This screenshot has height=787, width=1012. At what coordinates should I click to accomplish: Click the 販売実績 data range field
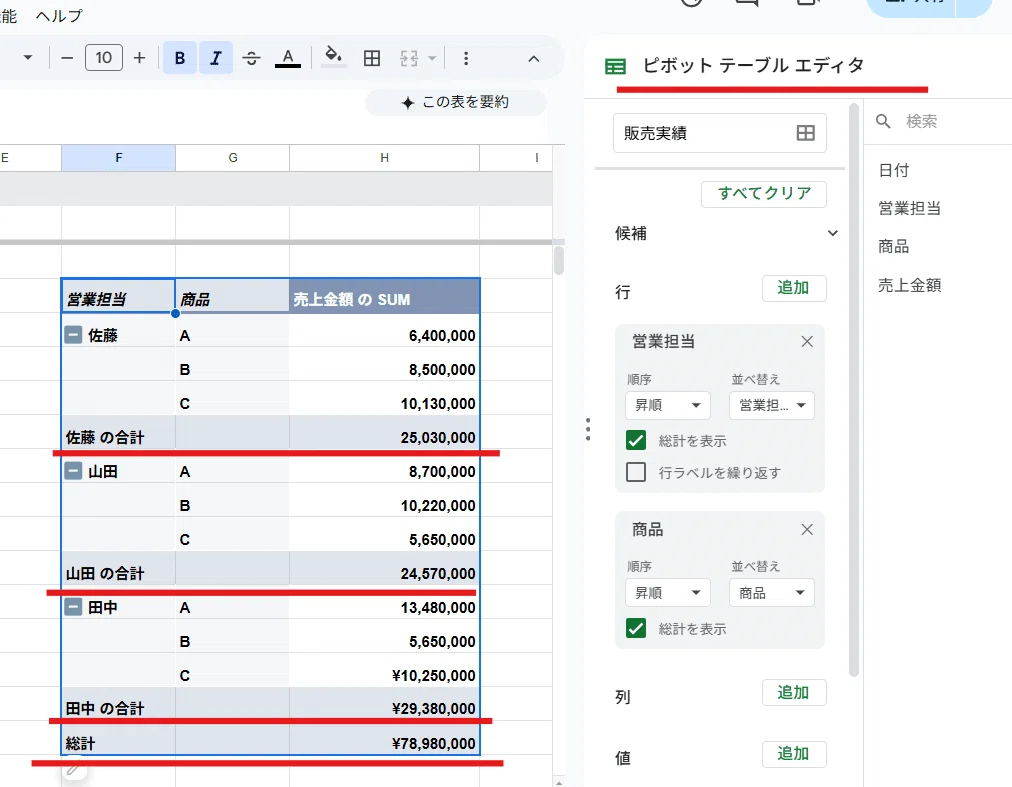pos(720,133)
